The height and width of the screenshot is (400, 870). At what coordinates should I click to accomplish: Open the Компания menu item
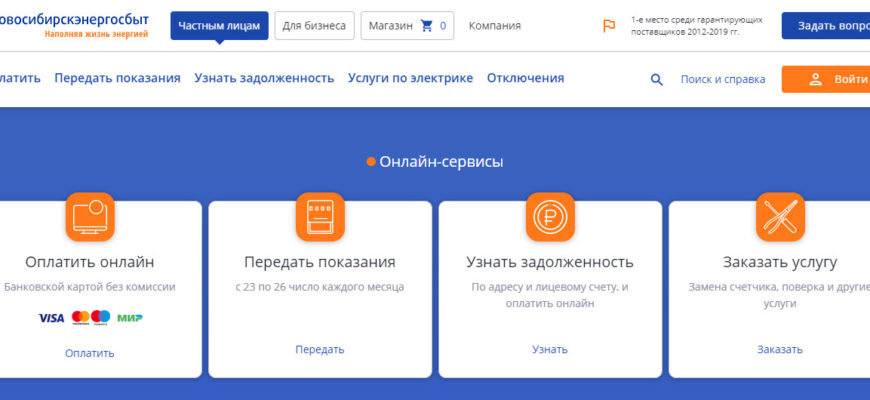tap(495, 26)
